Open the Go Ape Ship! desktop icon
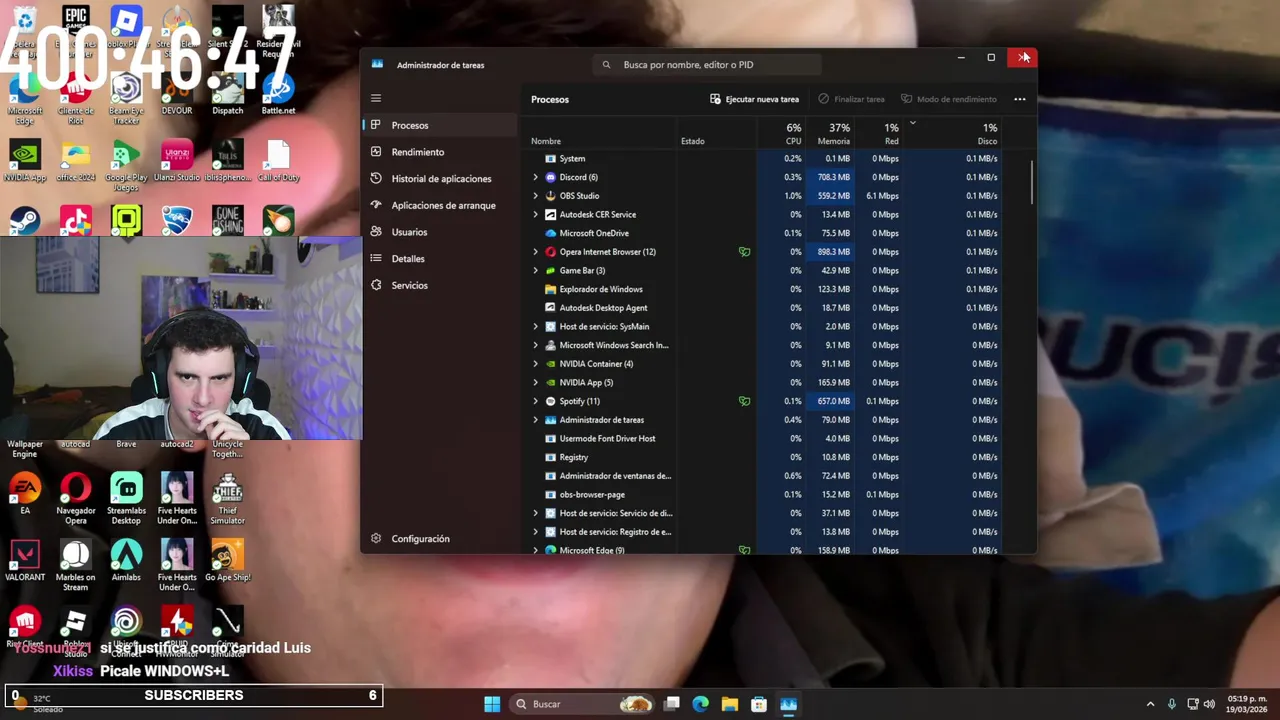 point(227,561)
